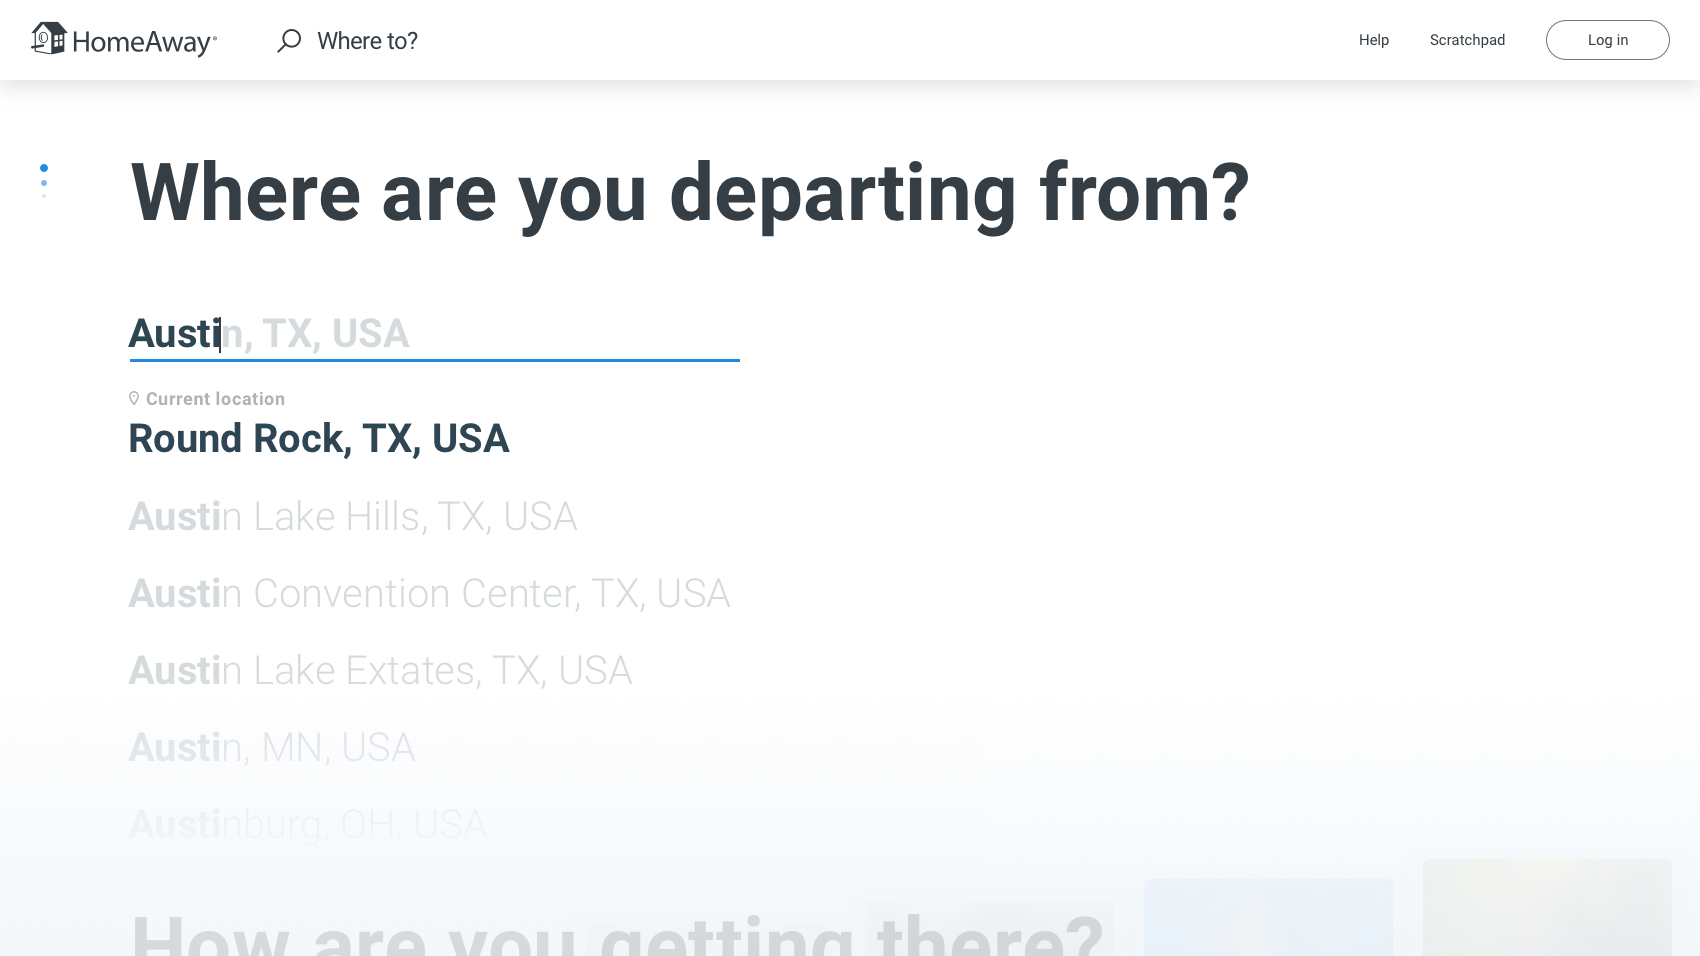Choose Austin Convention Center, TX, USA suggestion

click(x=430, y=594)
